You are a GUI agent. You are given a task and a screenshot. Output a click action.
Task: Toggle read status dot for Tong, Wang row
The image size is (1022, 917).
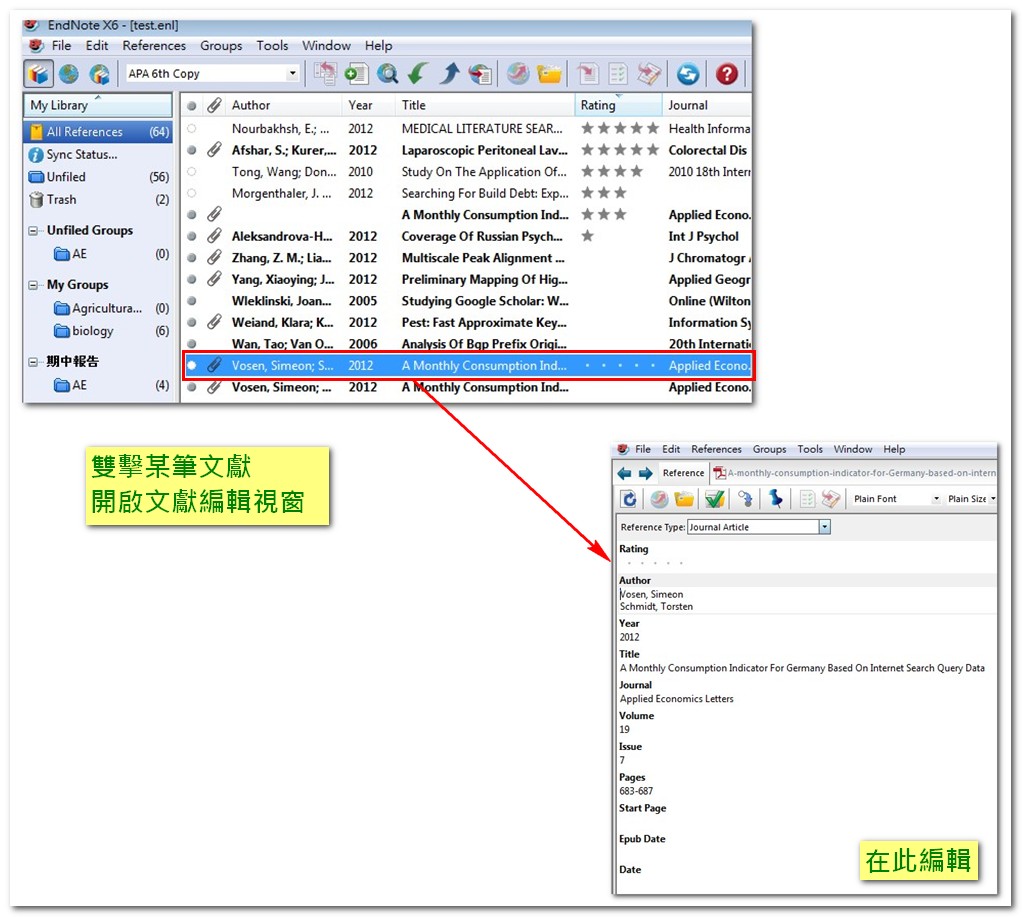pyautogui.click(x=192, y=172)
